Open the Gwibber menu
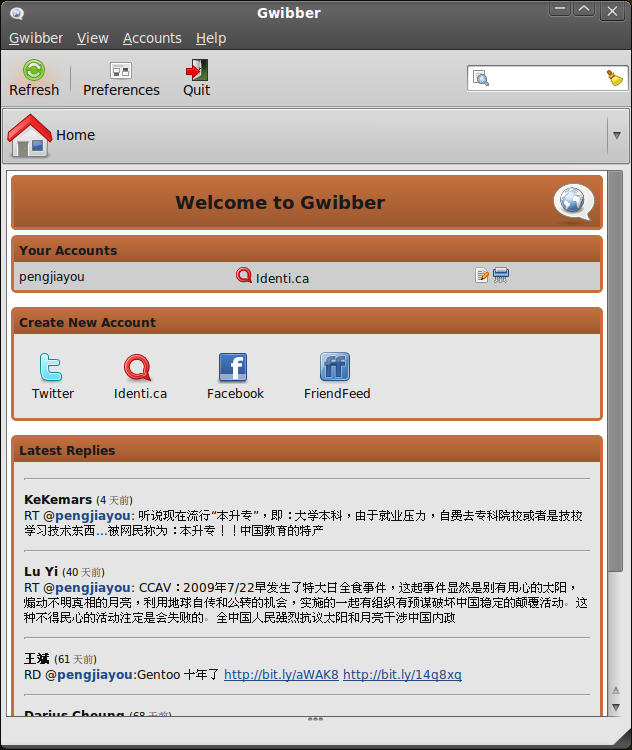Viewport: 632px width, 750px height. 36,38
